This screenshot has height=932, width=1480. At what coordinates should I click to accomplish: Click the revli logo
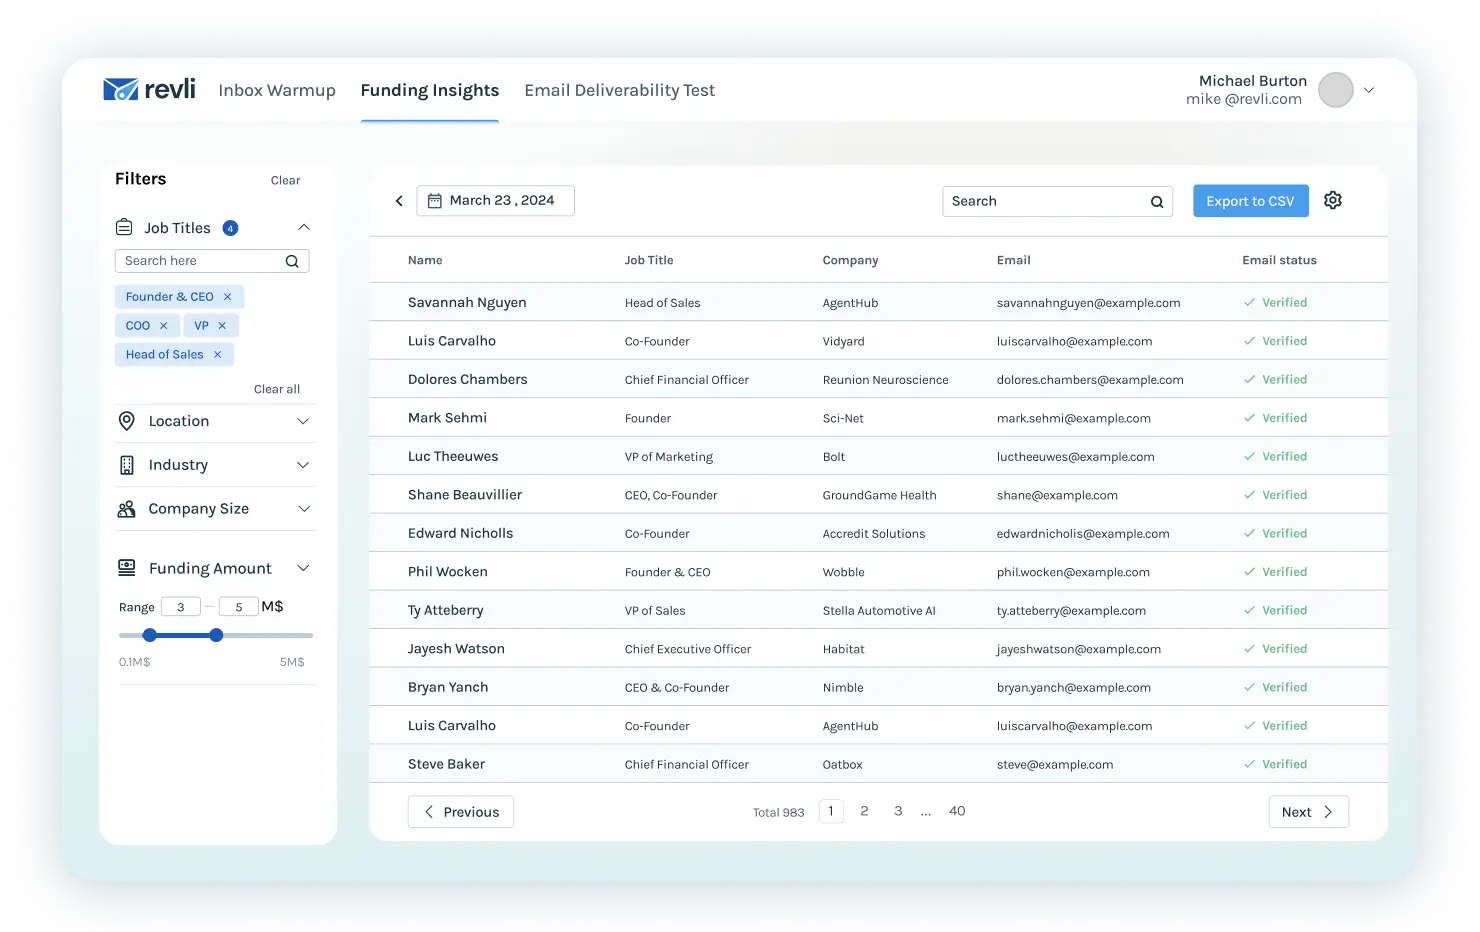(x=149, y=89)
